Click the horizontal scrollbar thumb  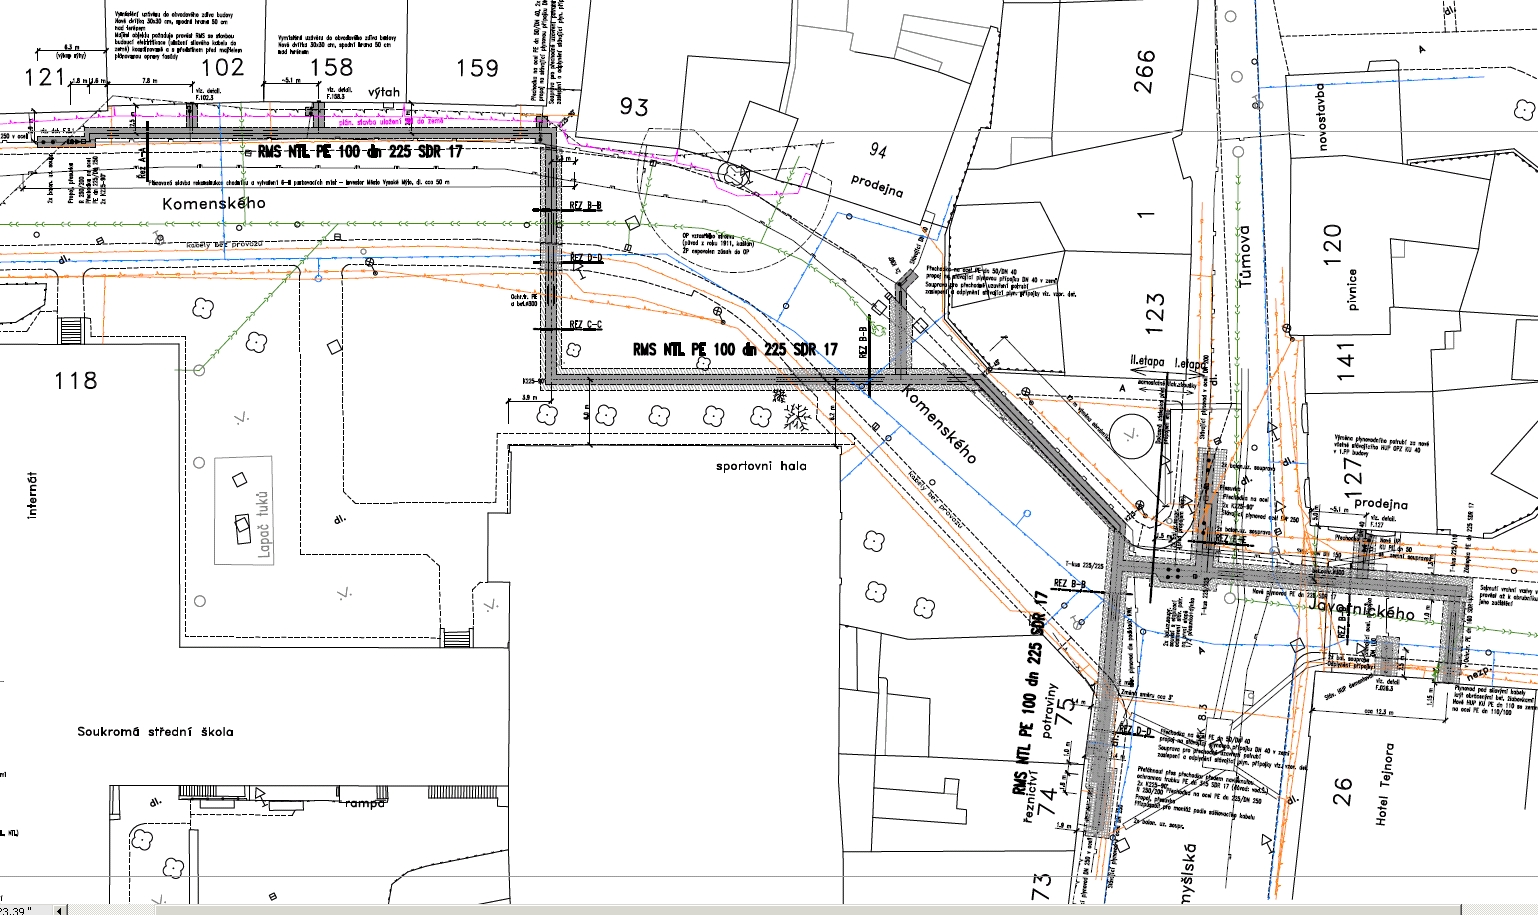112,909
